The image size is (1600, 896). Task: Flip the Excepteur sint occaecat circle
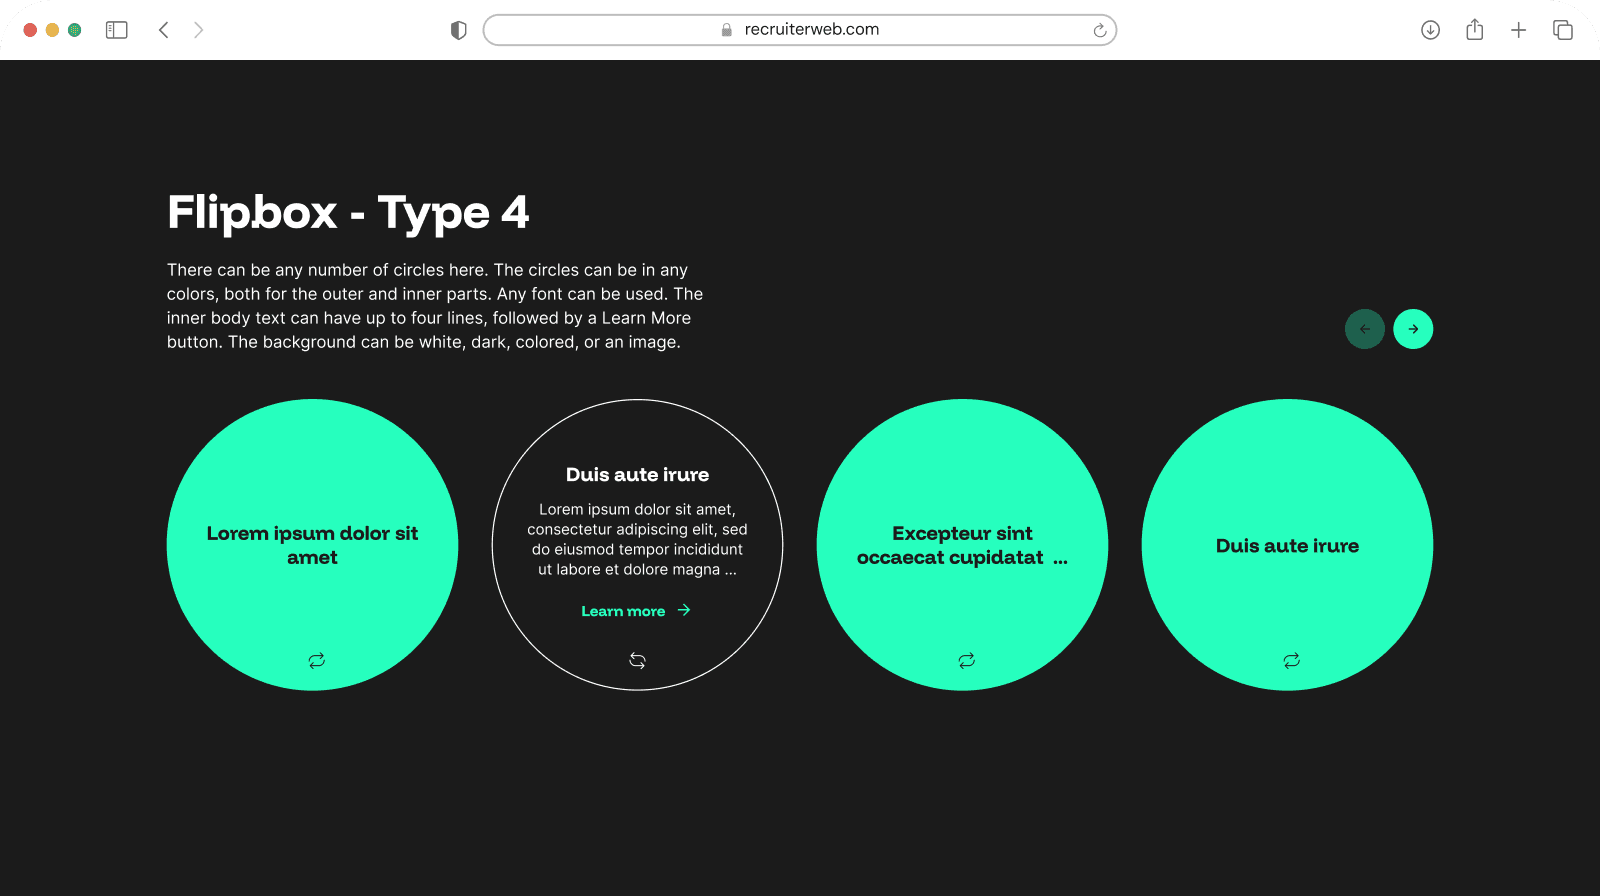pyautogui.click(x=966, y=660)
